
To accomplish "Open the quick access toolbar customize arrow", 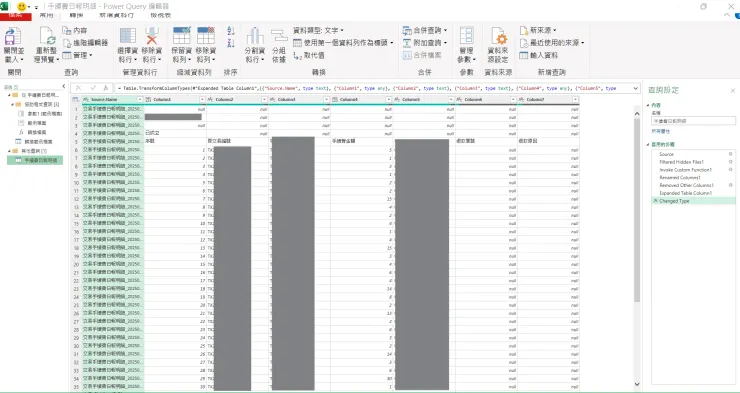I will (36, 8).
